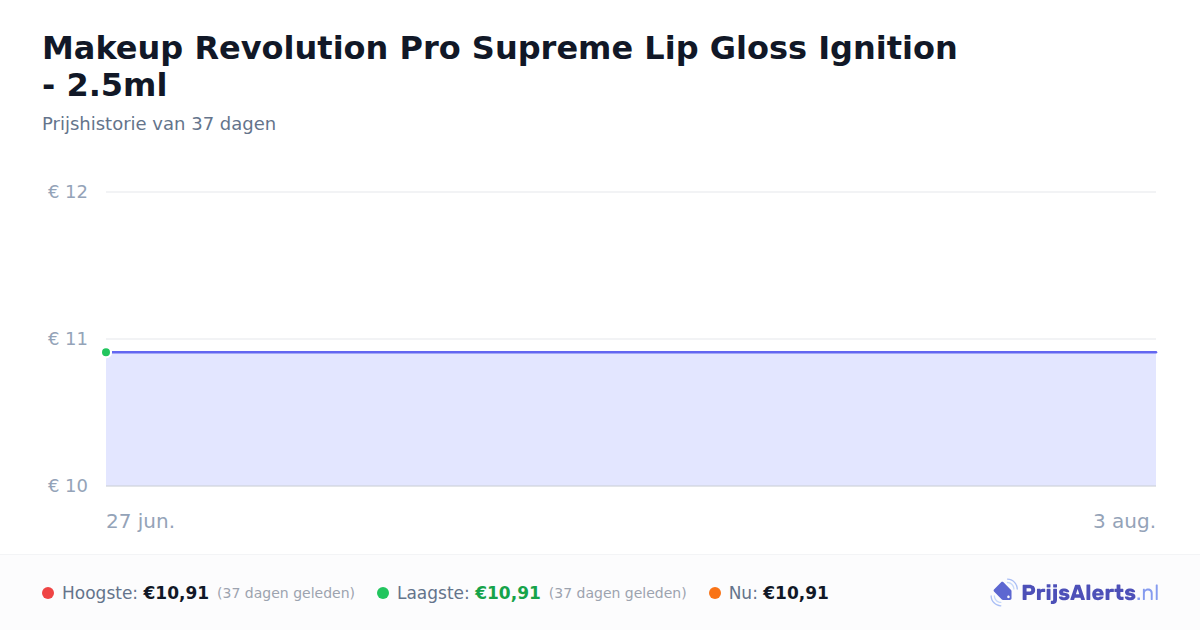Image resolution: width=1200 pixels, height=630 pixels.
Task: Click the green Laagste indicator dot
Action: pyautogui.click(x=383, y=593)
